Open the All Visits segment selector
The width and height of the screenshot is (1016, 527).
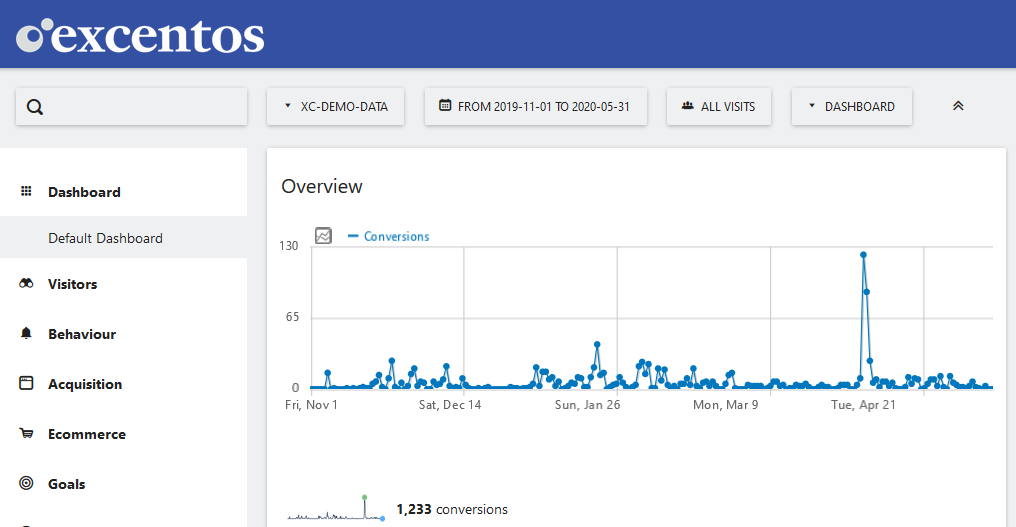click(x=718, y=106)
